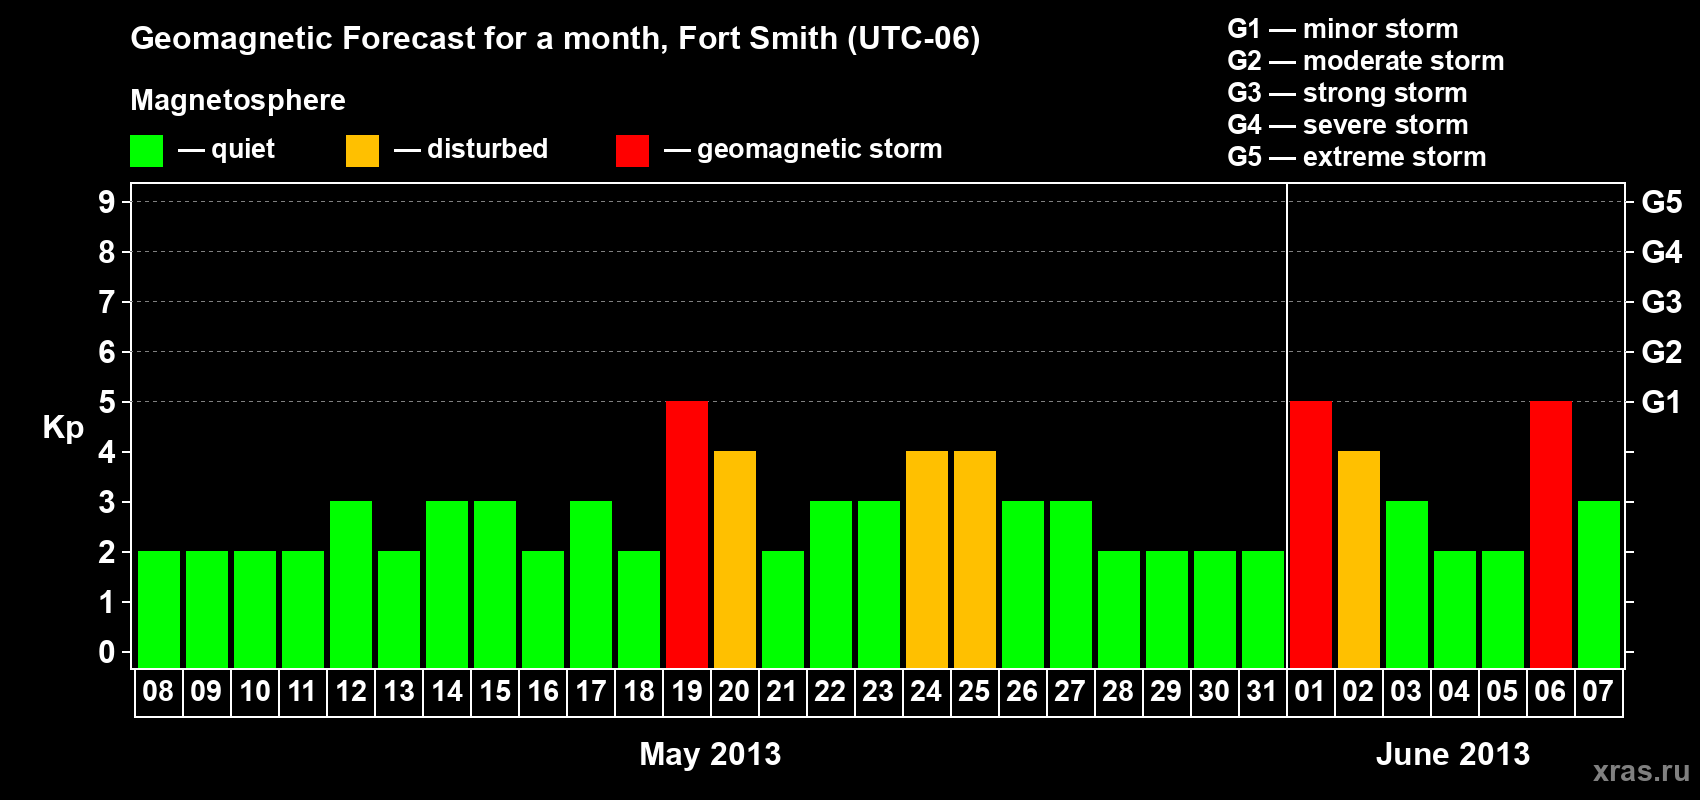
Task: Click the orange bar for June 02
Action: pyautogui.click(x=1359, y=559)
